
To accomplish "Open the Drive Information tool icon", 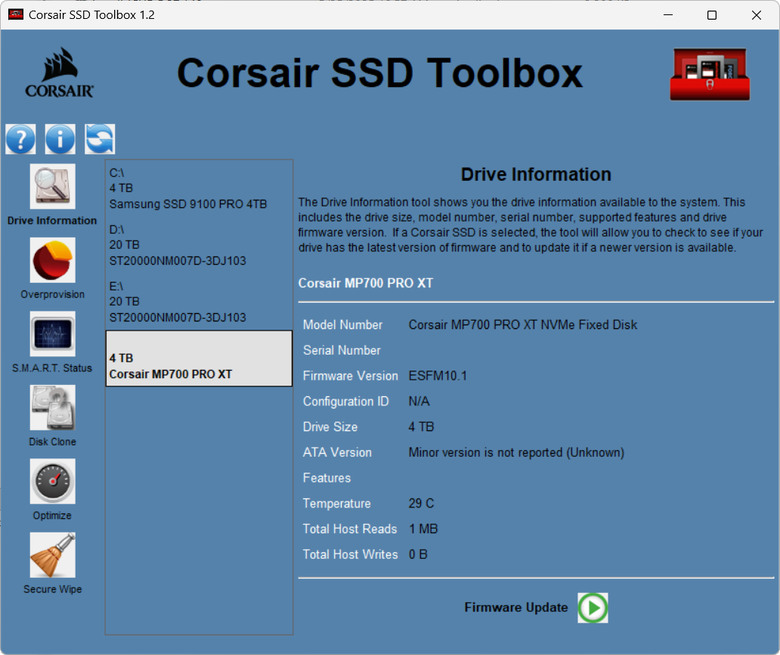I will click(53, 186).
